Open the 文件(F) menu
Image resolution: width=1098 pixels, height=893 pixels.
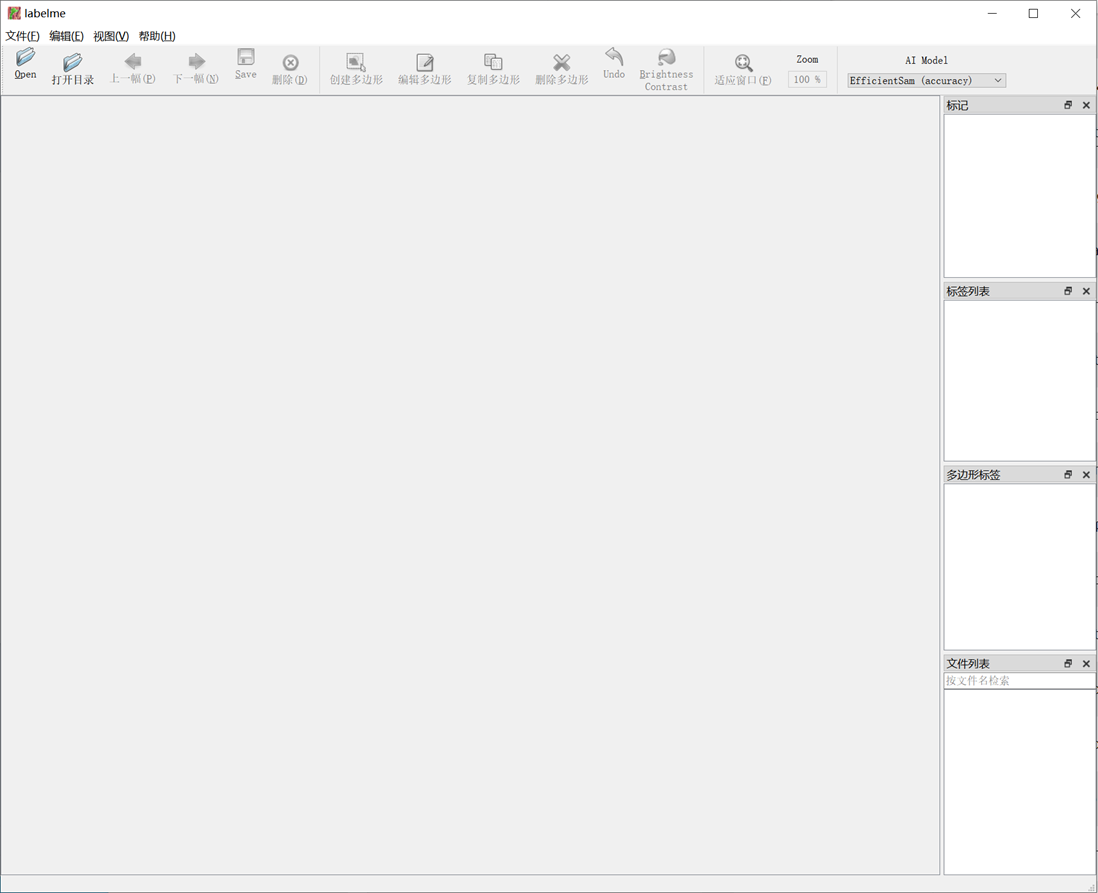pos(22,36)
